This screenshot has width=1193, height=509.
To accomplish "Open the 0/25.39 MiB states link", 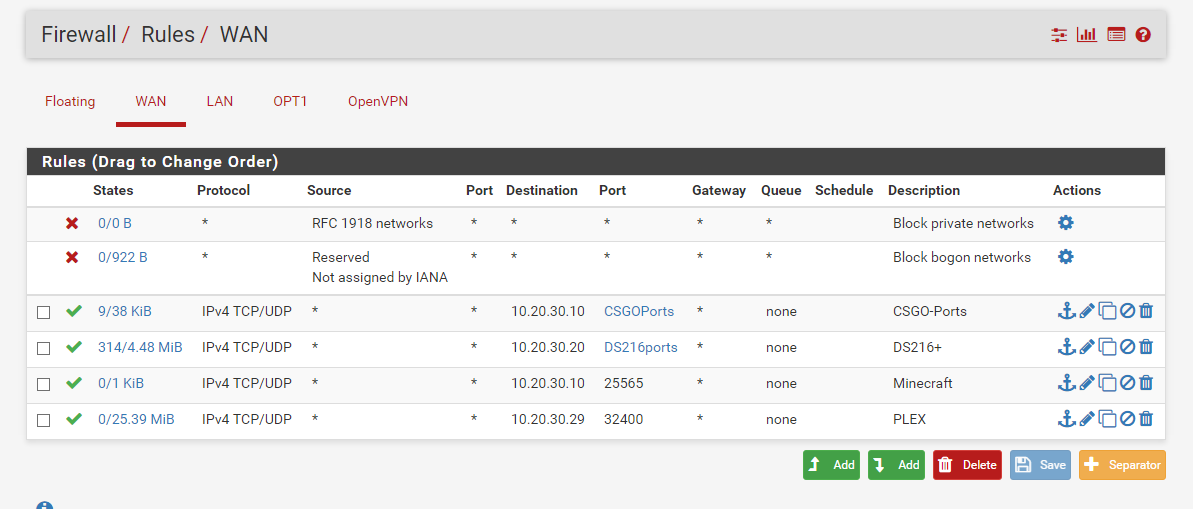I will (x=136, y=419).
